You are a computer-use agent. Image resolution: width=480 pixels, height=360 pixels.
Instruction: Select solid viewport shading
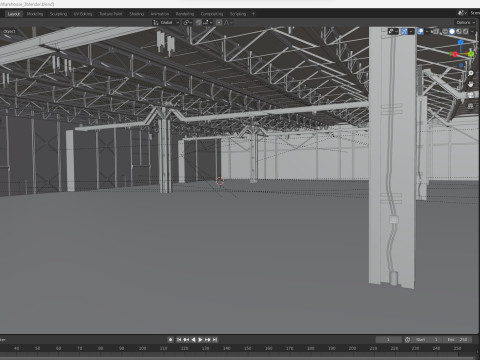click(x=452, y=32)
